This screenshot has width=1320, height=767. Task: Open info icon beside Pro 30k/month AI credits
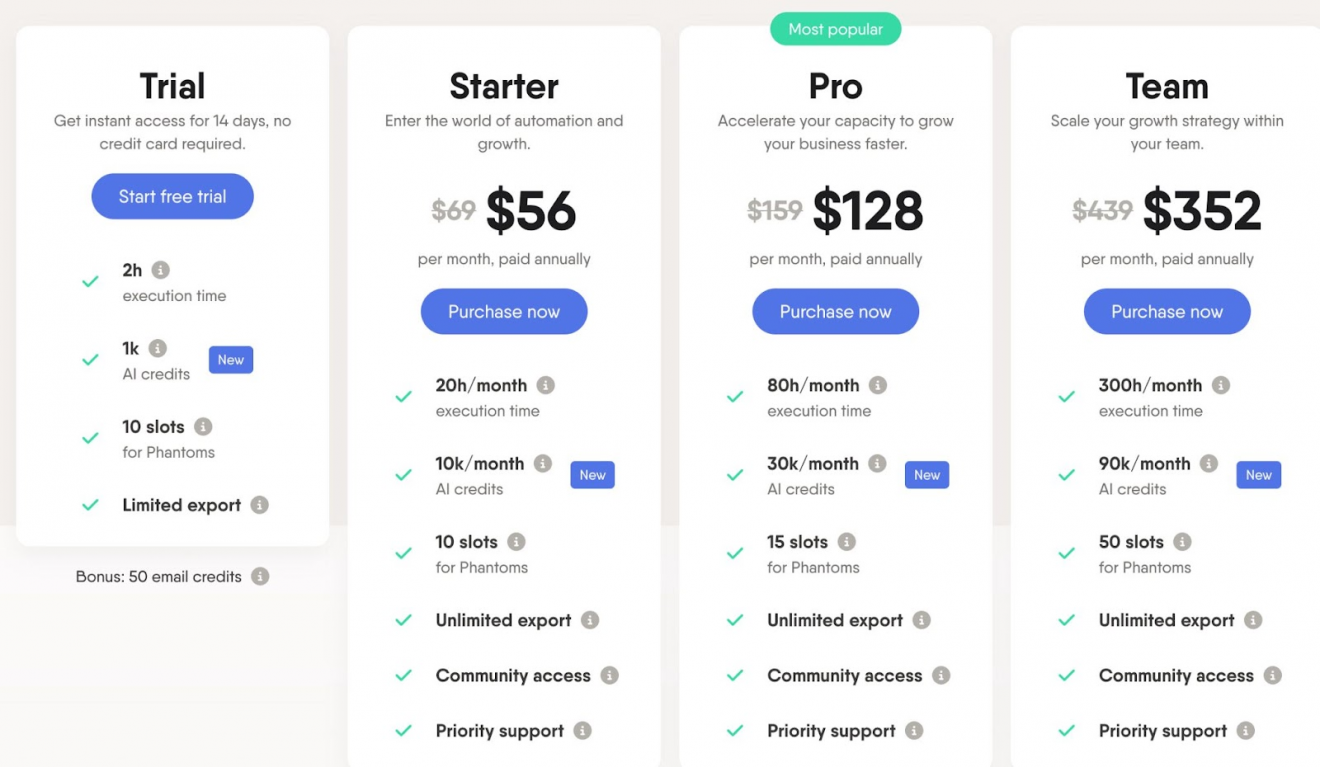click(877, 463)
